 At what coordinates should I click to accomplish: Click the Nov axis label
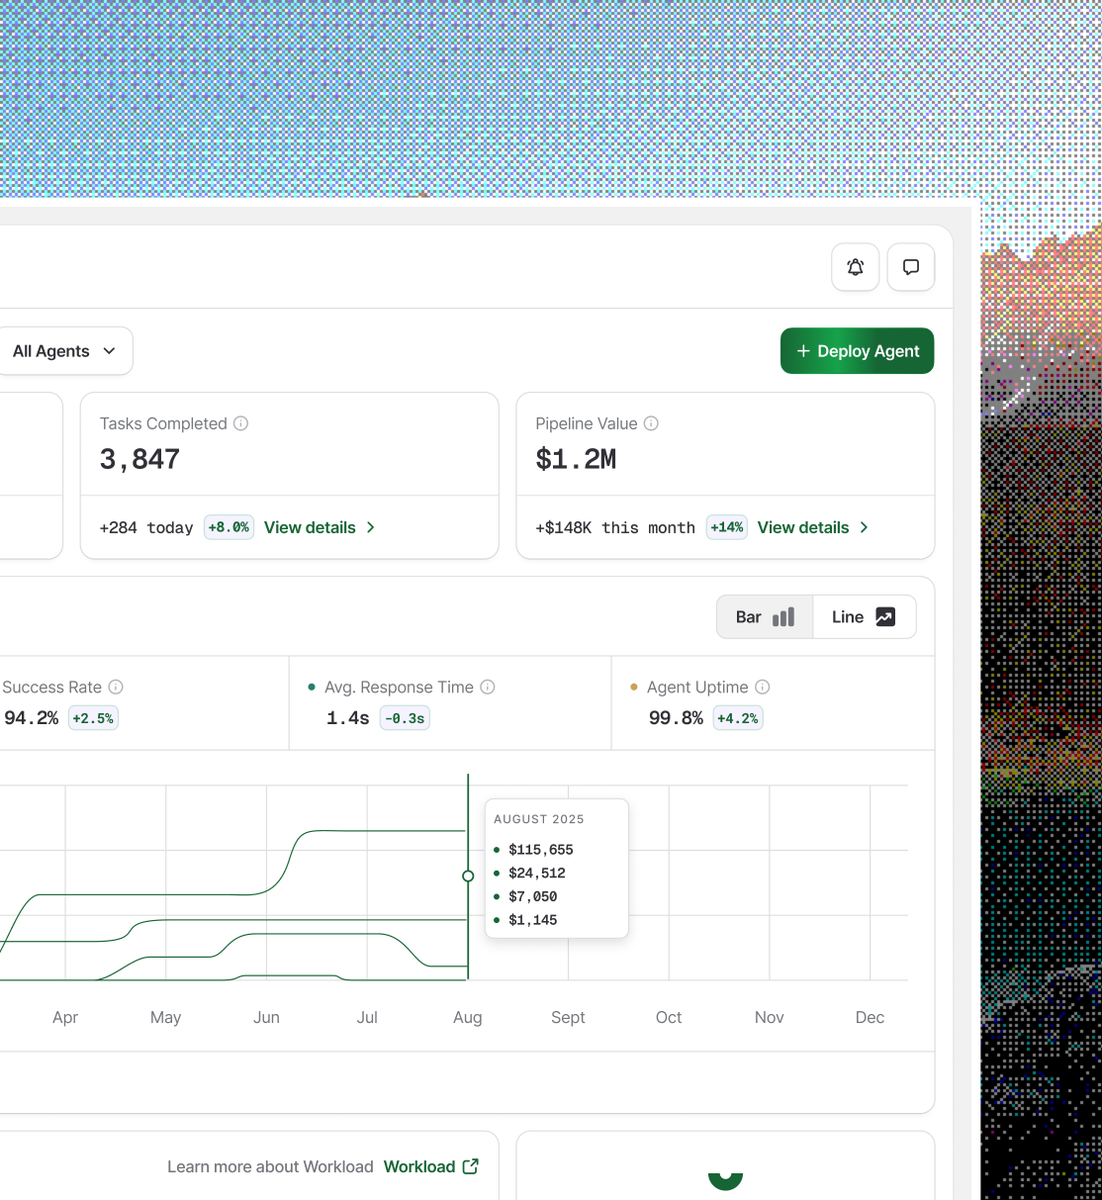[769, 1017]
